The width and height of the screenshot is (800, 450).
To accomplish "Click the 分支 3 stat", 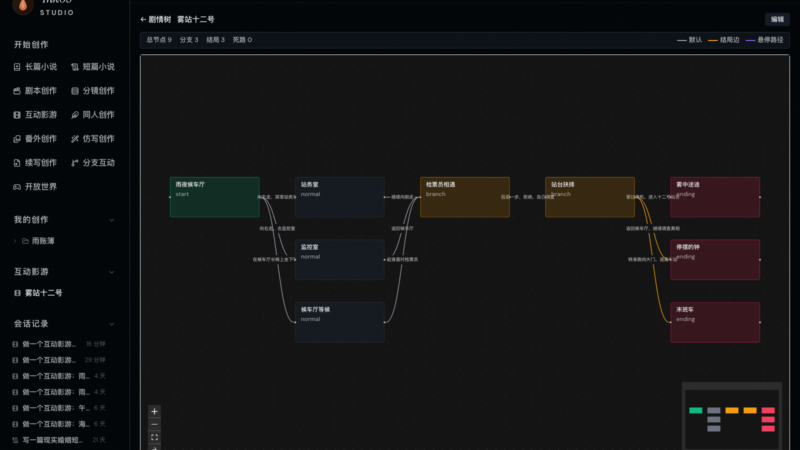I will coord(189,40).
